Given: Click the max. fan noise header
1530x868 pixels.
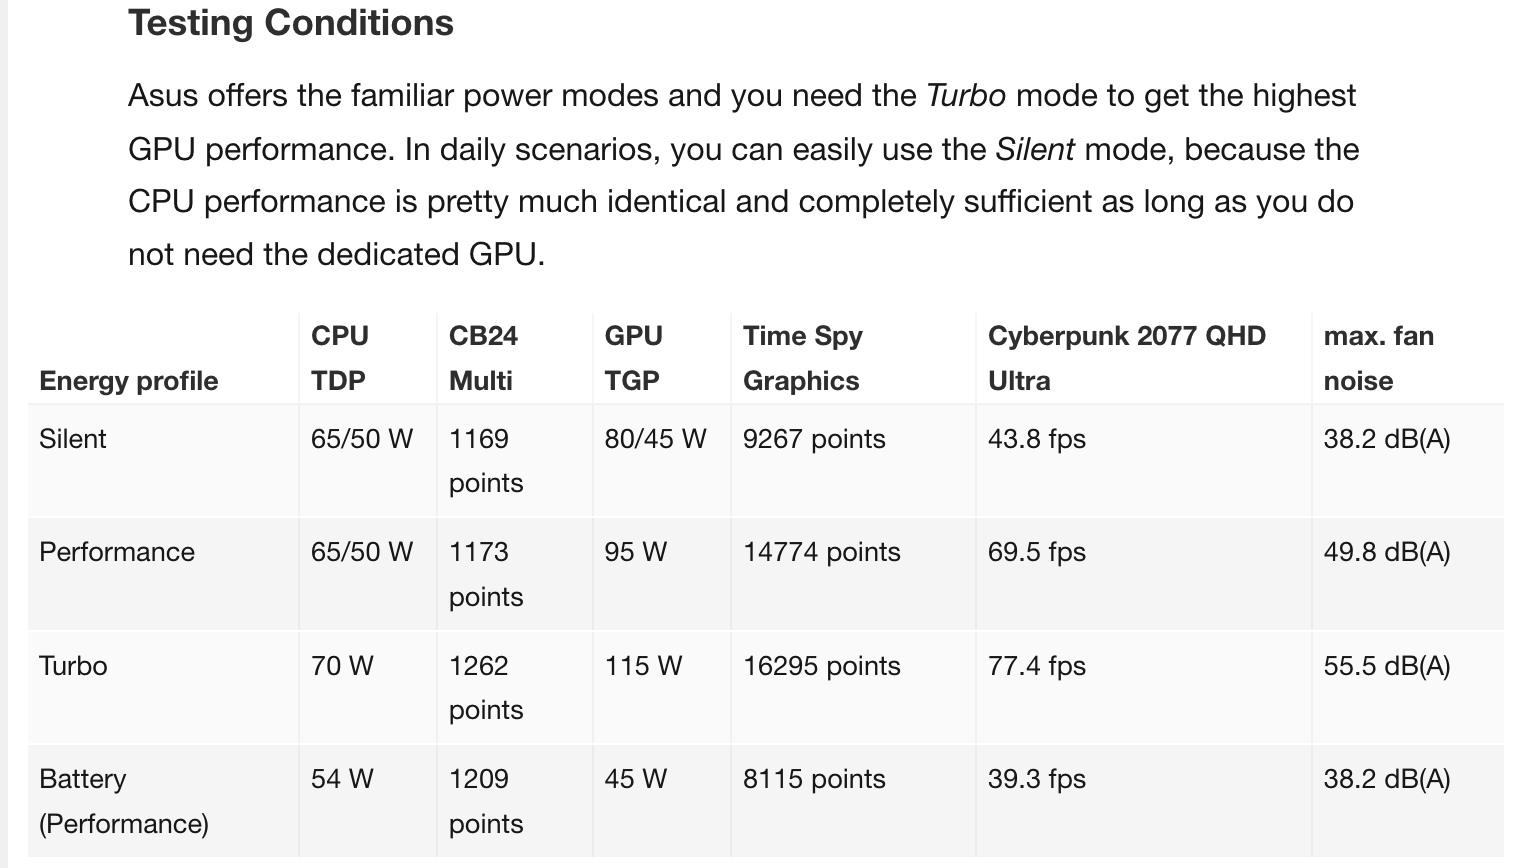Looking at the screenshot, I should click(x=1379, y=358).
